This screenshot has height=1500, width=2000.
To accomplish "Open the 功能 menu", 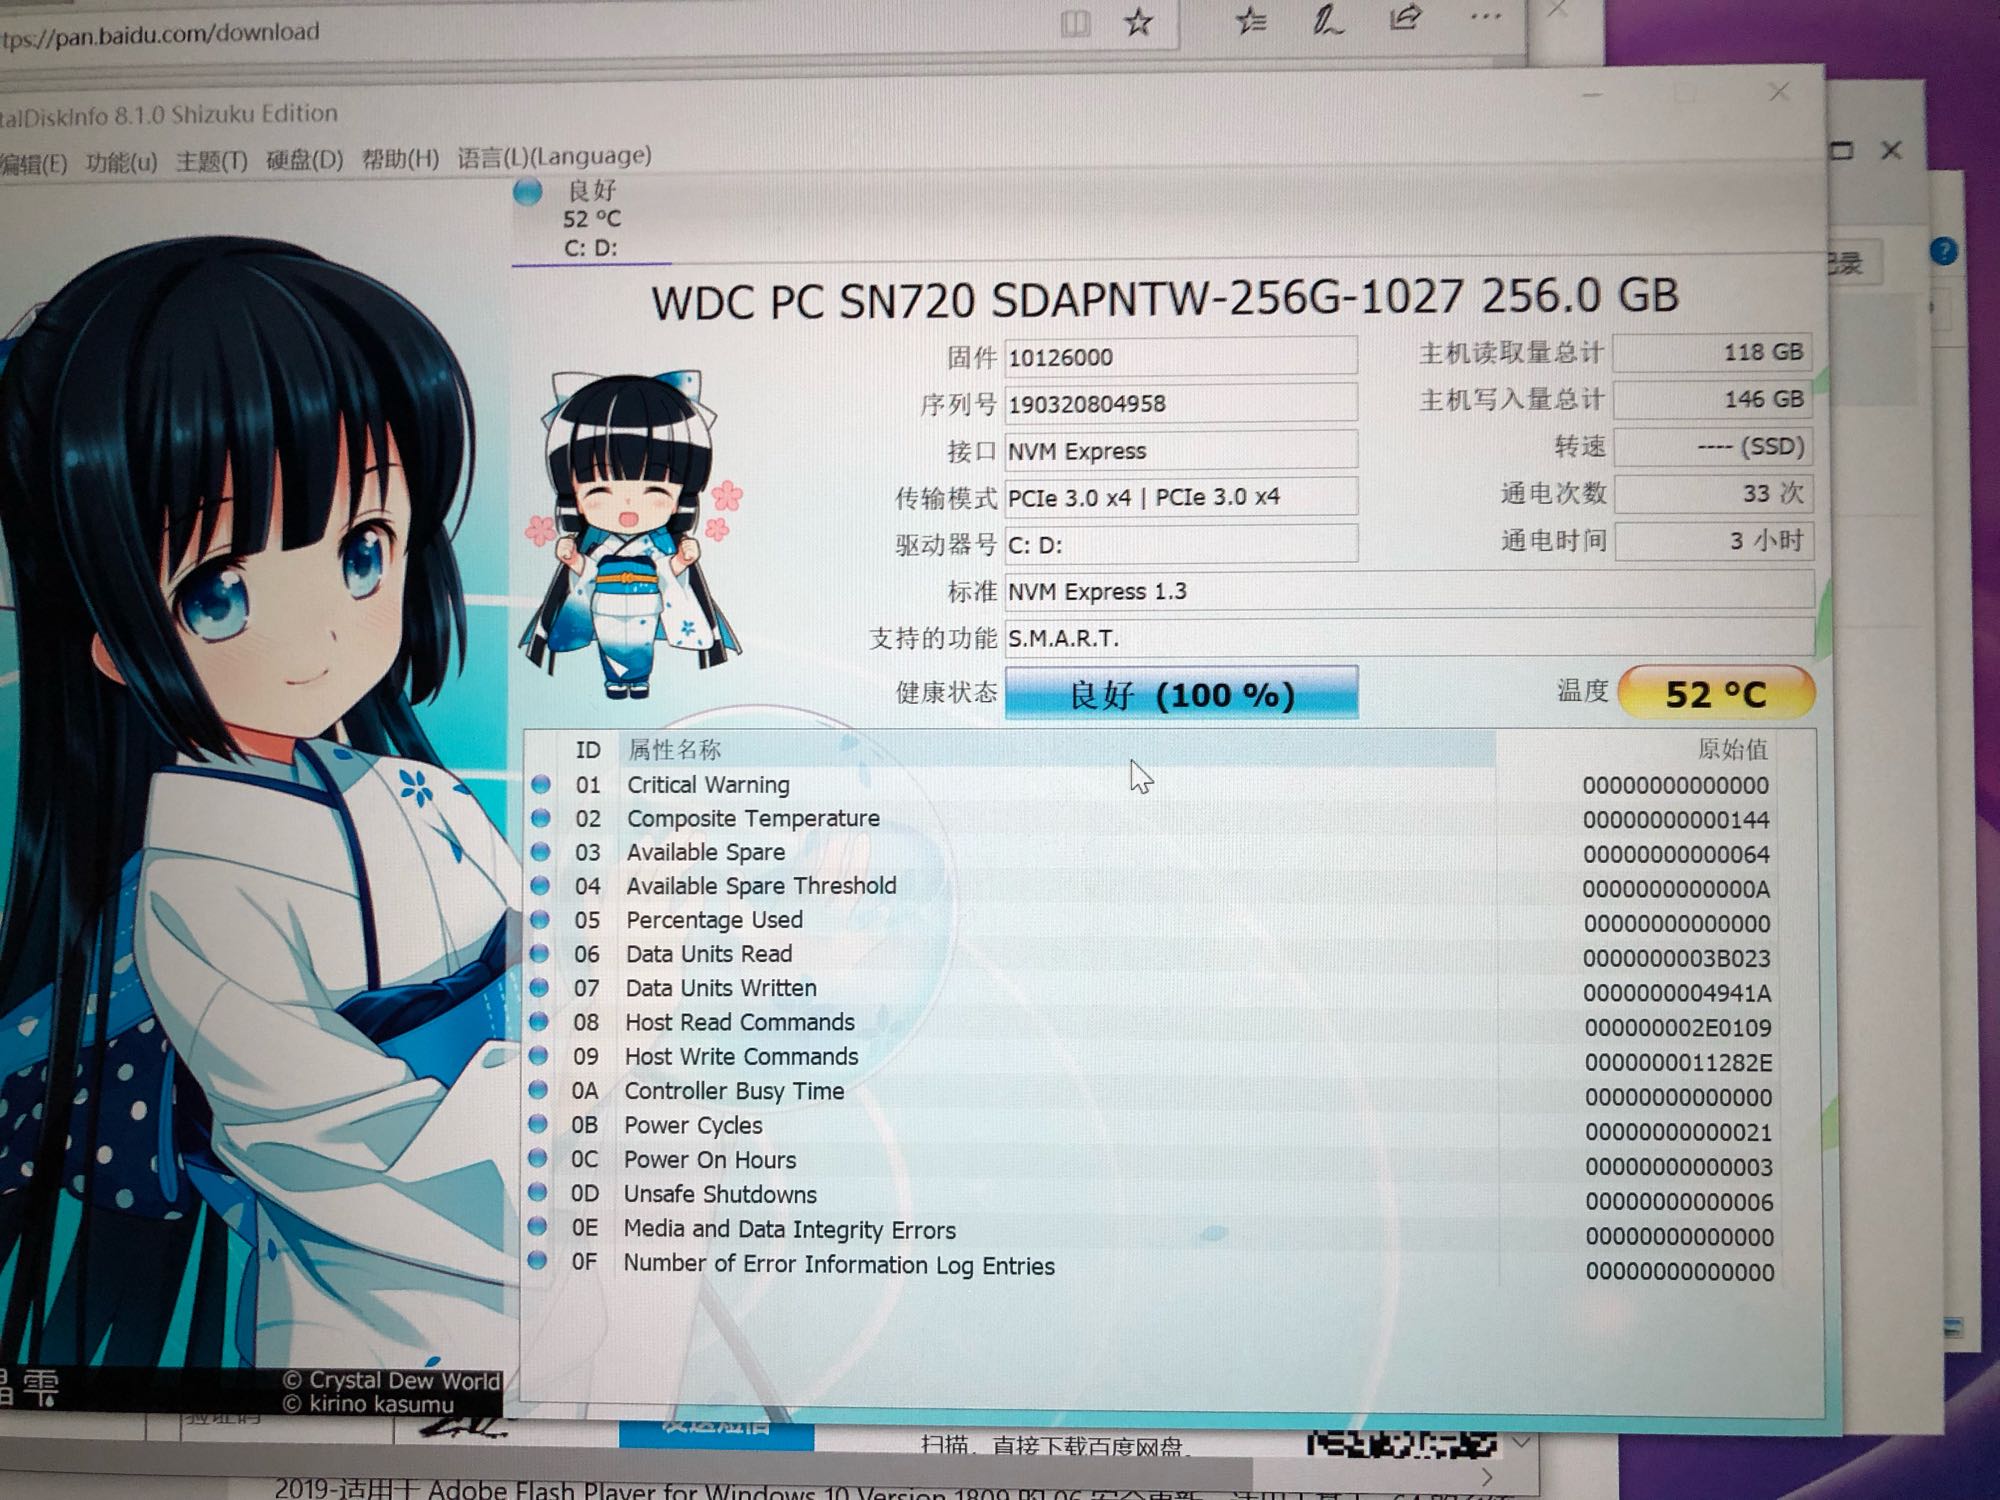I will tap(121, 162).
